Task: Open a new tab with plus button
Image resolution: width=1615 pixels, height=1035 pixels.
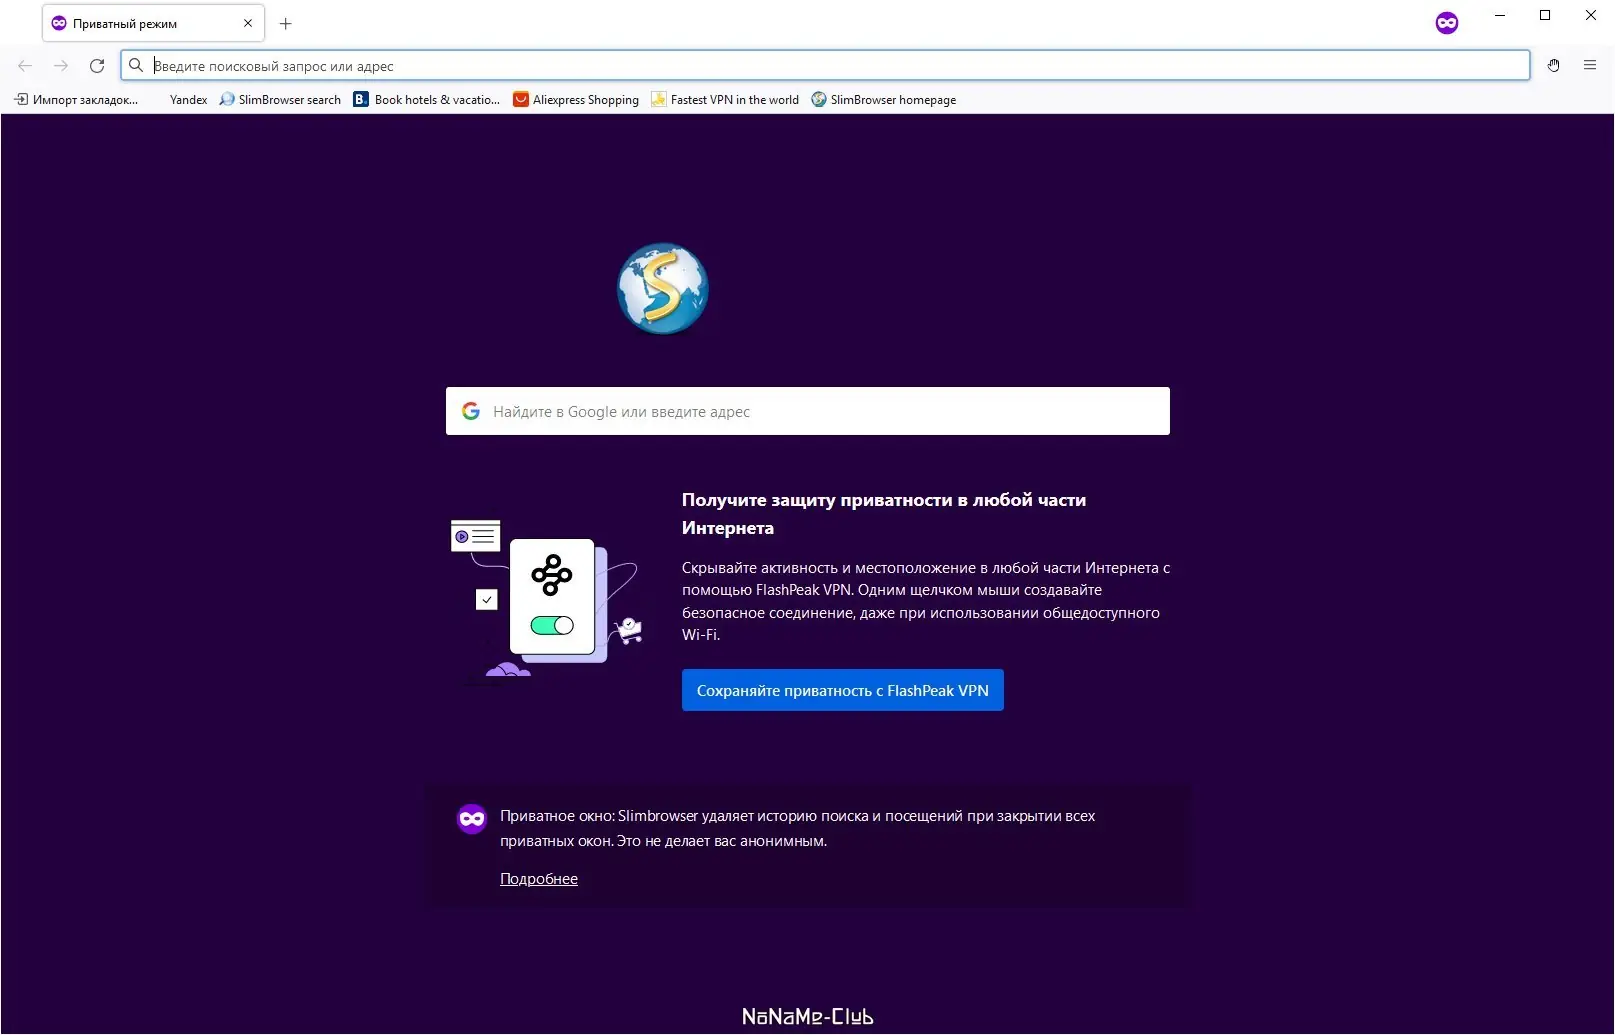Action: tap(286, 23)
